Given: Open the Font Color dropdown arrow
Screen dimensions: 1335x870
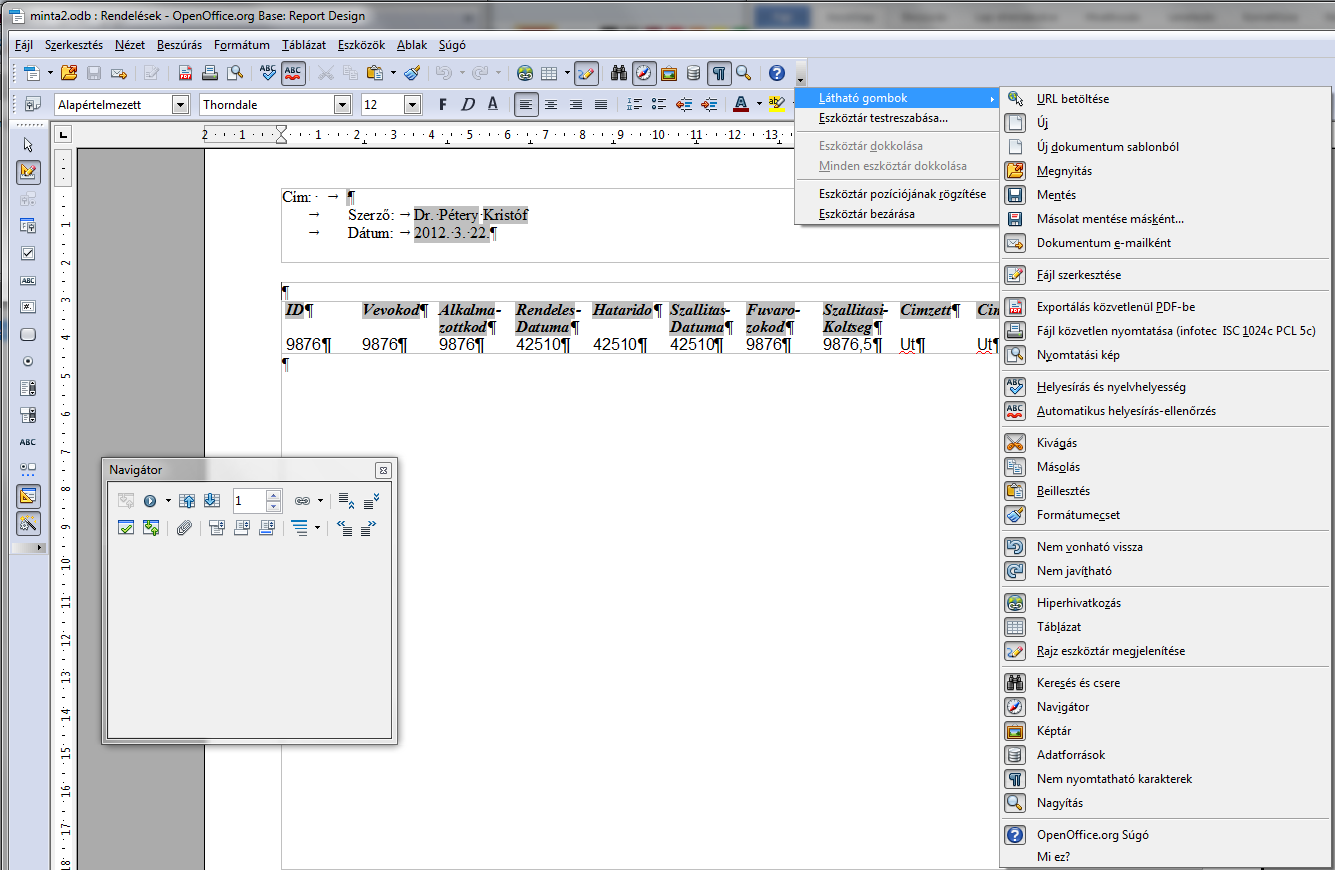Looking at the screenshot, I should (759, 104).
